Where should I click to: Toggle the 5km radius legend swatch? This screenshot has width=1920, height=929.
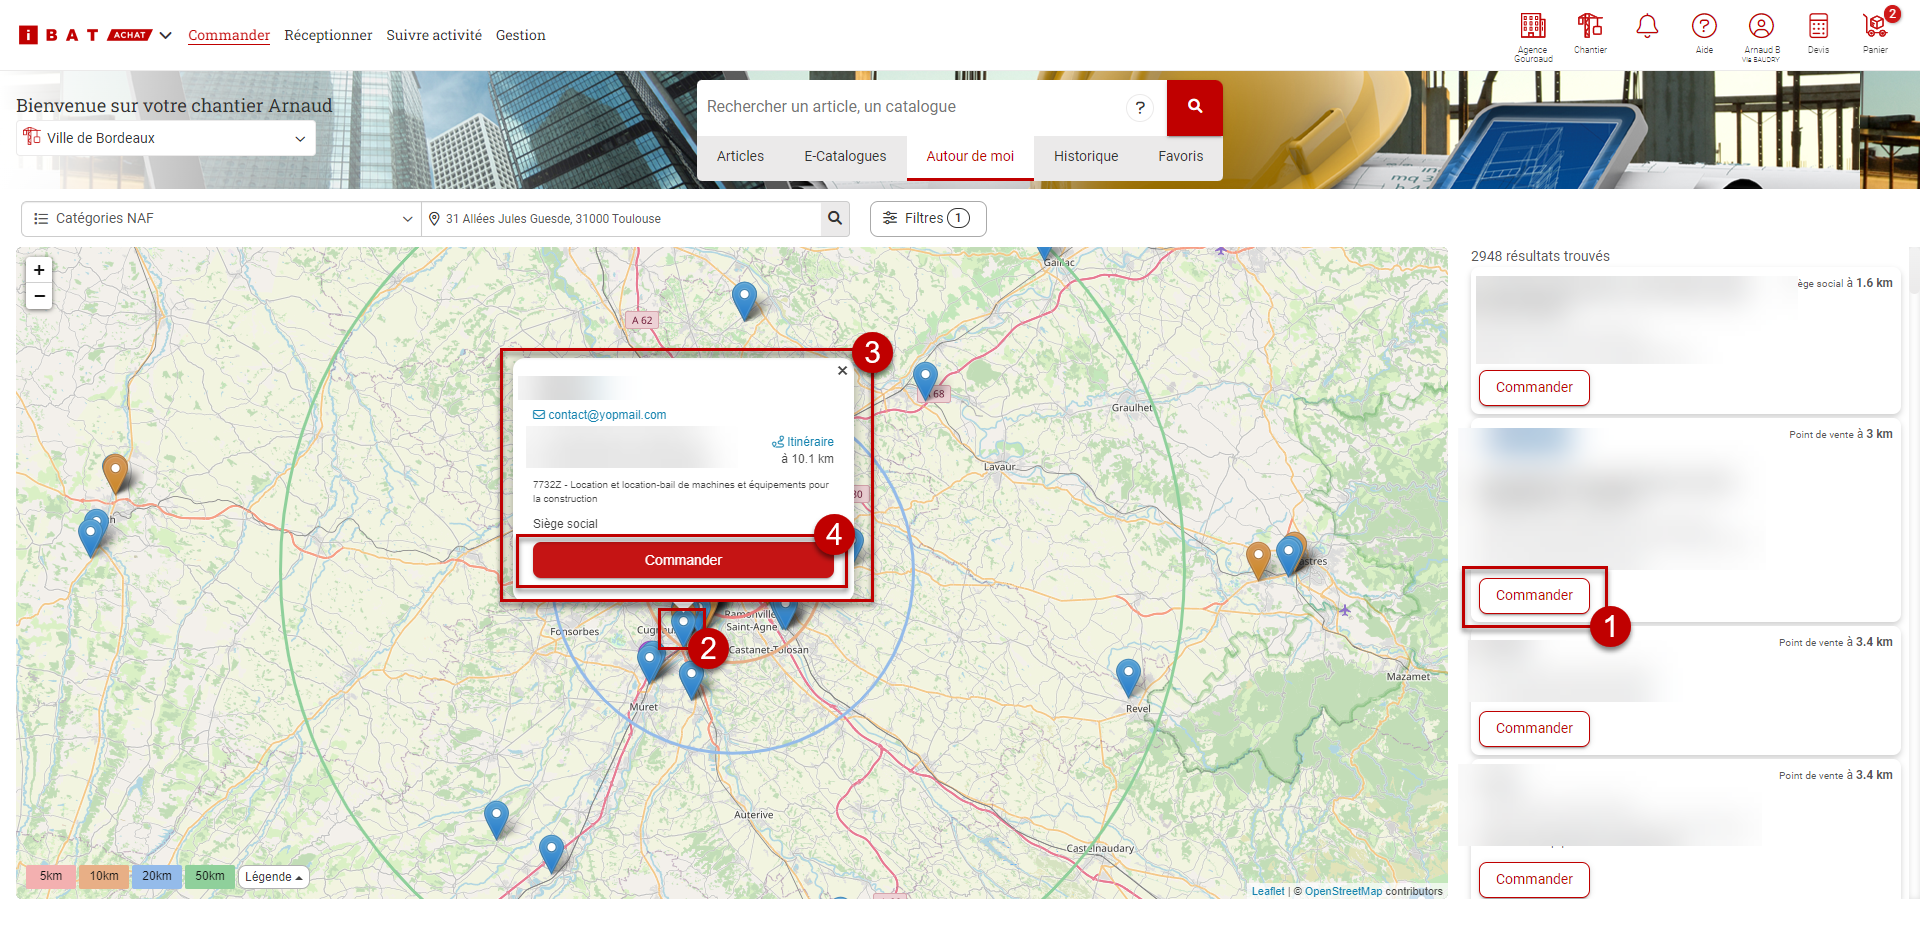51,877
